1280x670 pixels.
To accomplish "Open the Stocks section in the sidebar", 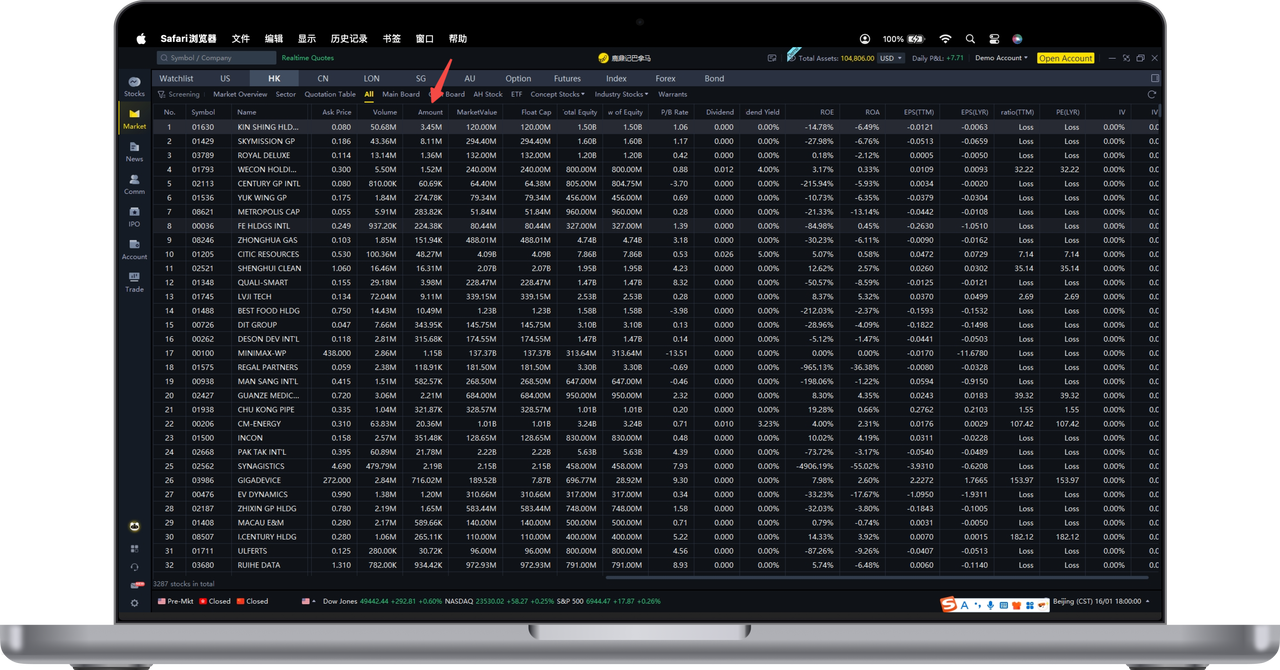I will [x=134, y=86].
